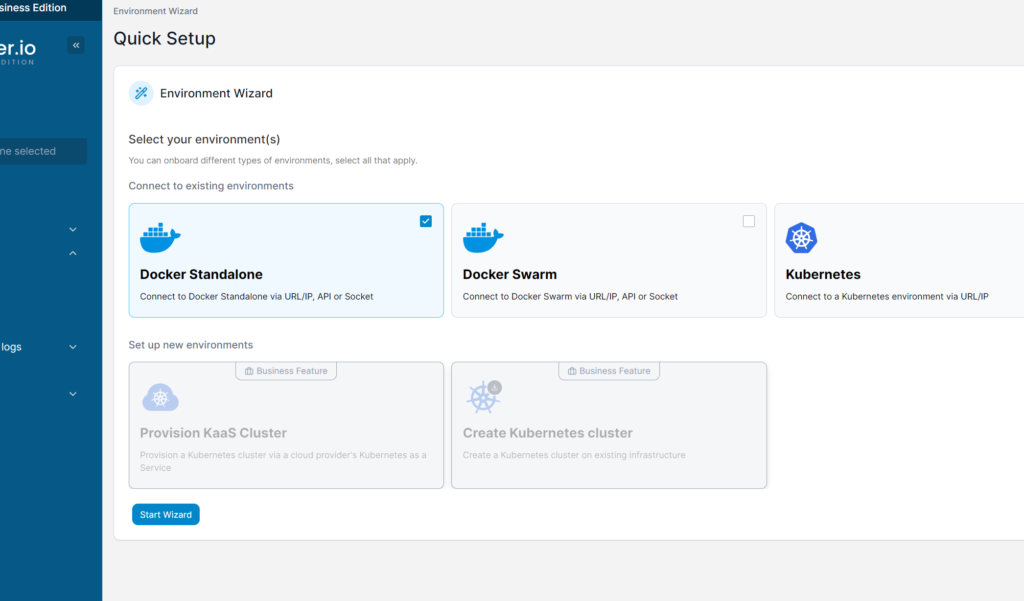Viewport: 1024px width, 601px height.
Task: Click the Create Kubernetes cluster title
Action: tap(548, 433)
